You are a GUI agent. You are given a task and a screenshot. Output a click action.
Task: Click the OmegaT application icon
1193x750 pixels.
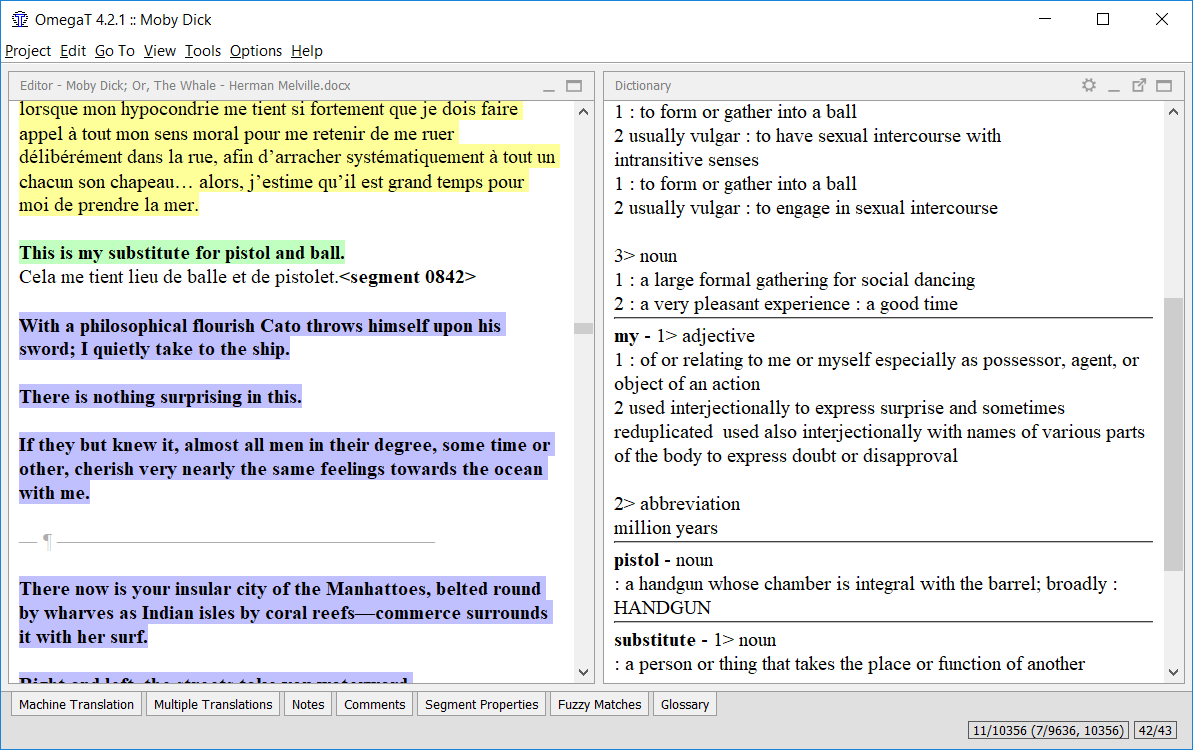(19, 20)
